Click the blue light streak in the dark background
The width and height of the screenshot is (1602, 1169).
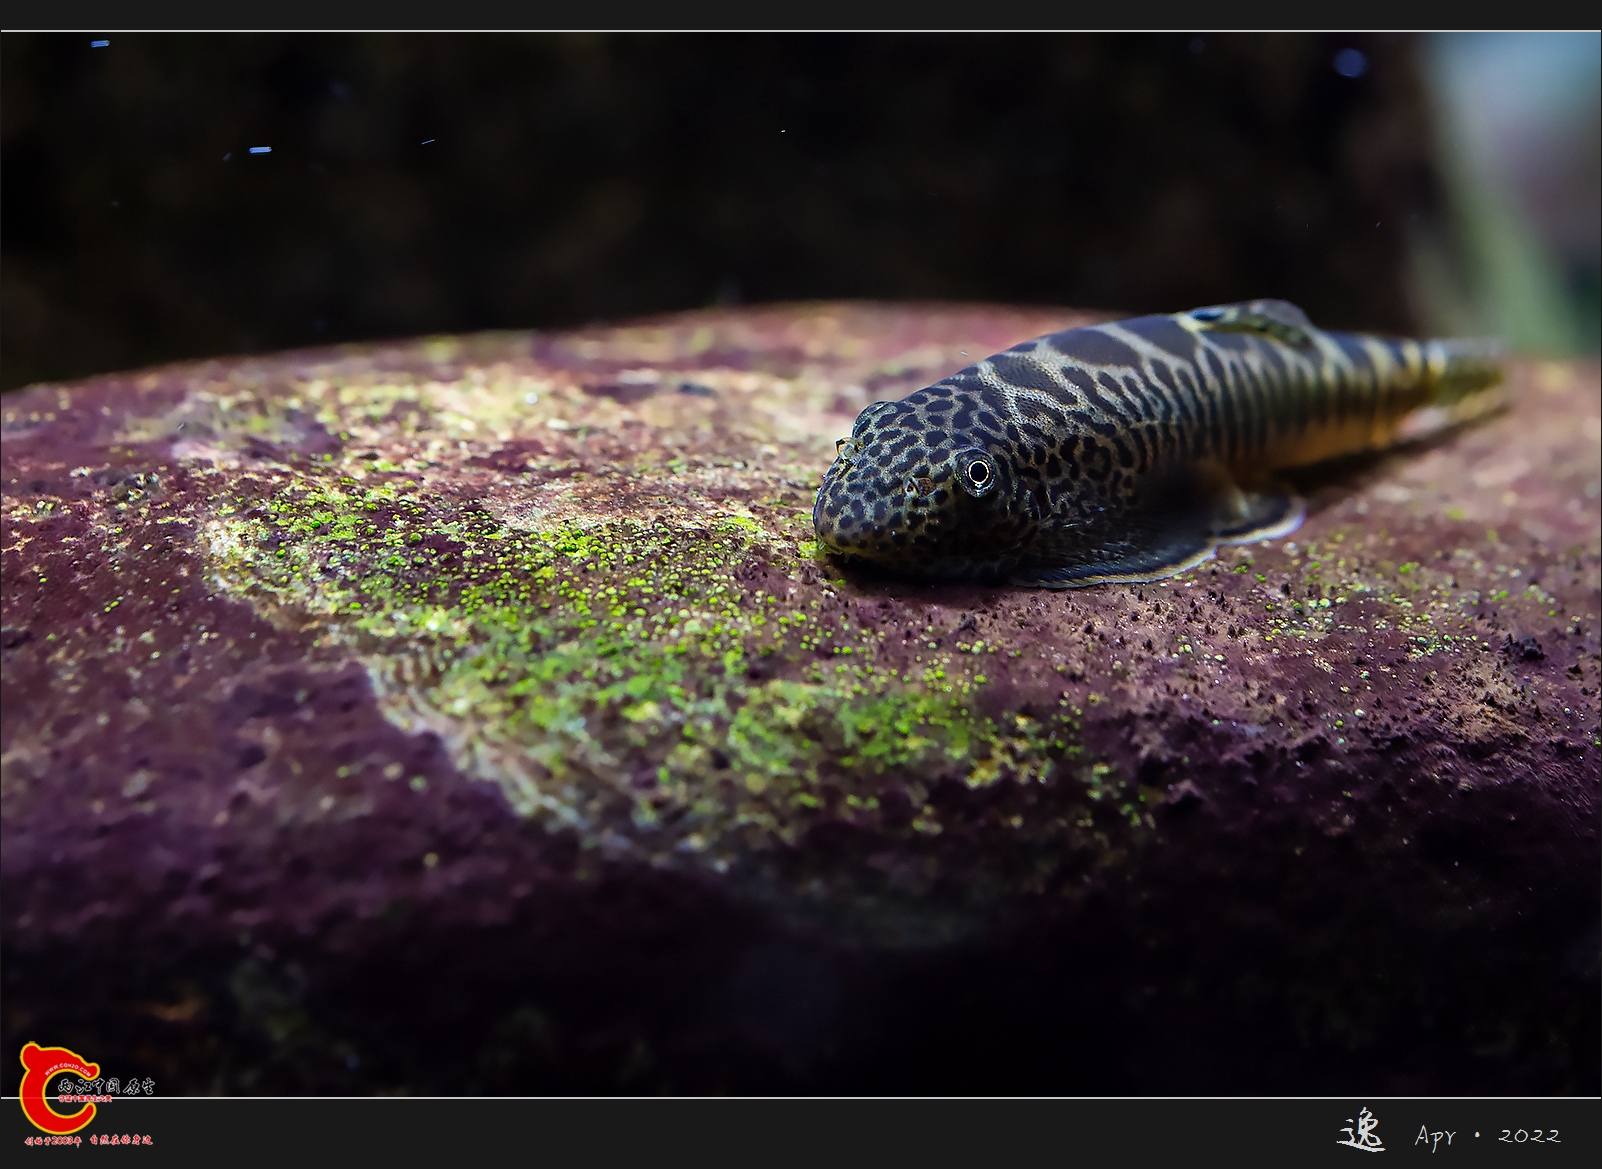pyautogui.click(x=259, y=150)
